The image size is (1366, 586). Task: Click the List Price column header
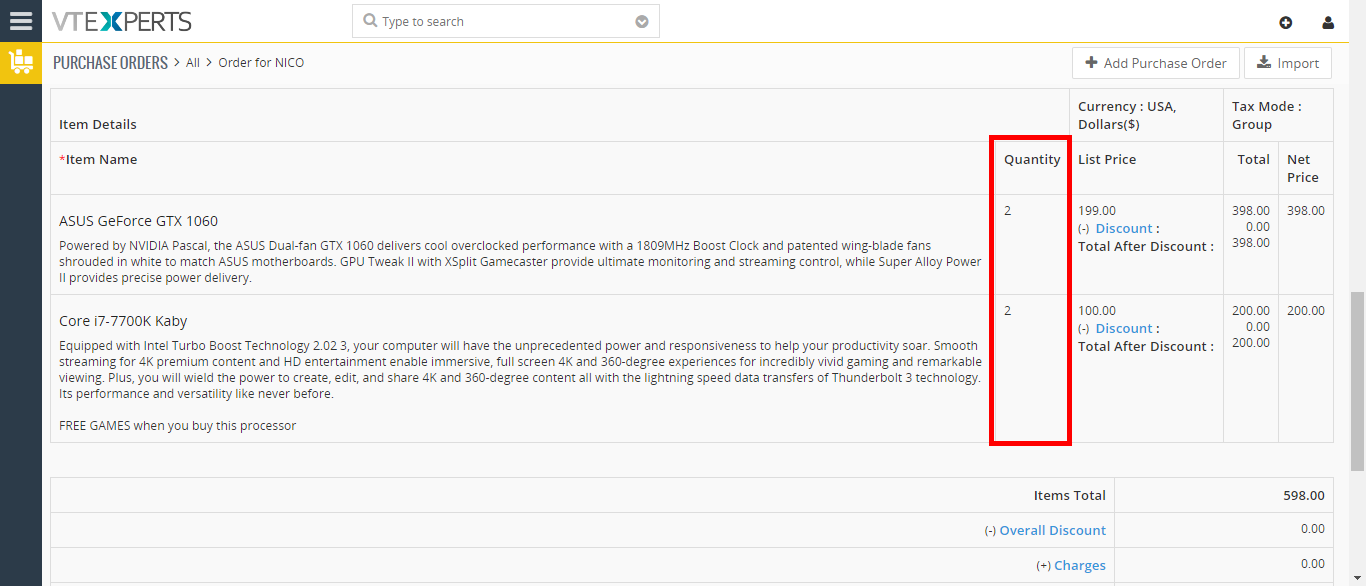1107,159
